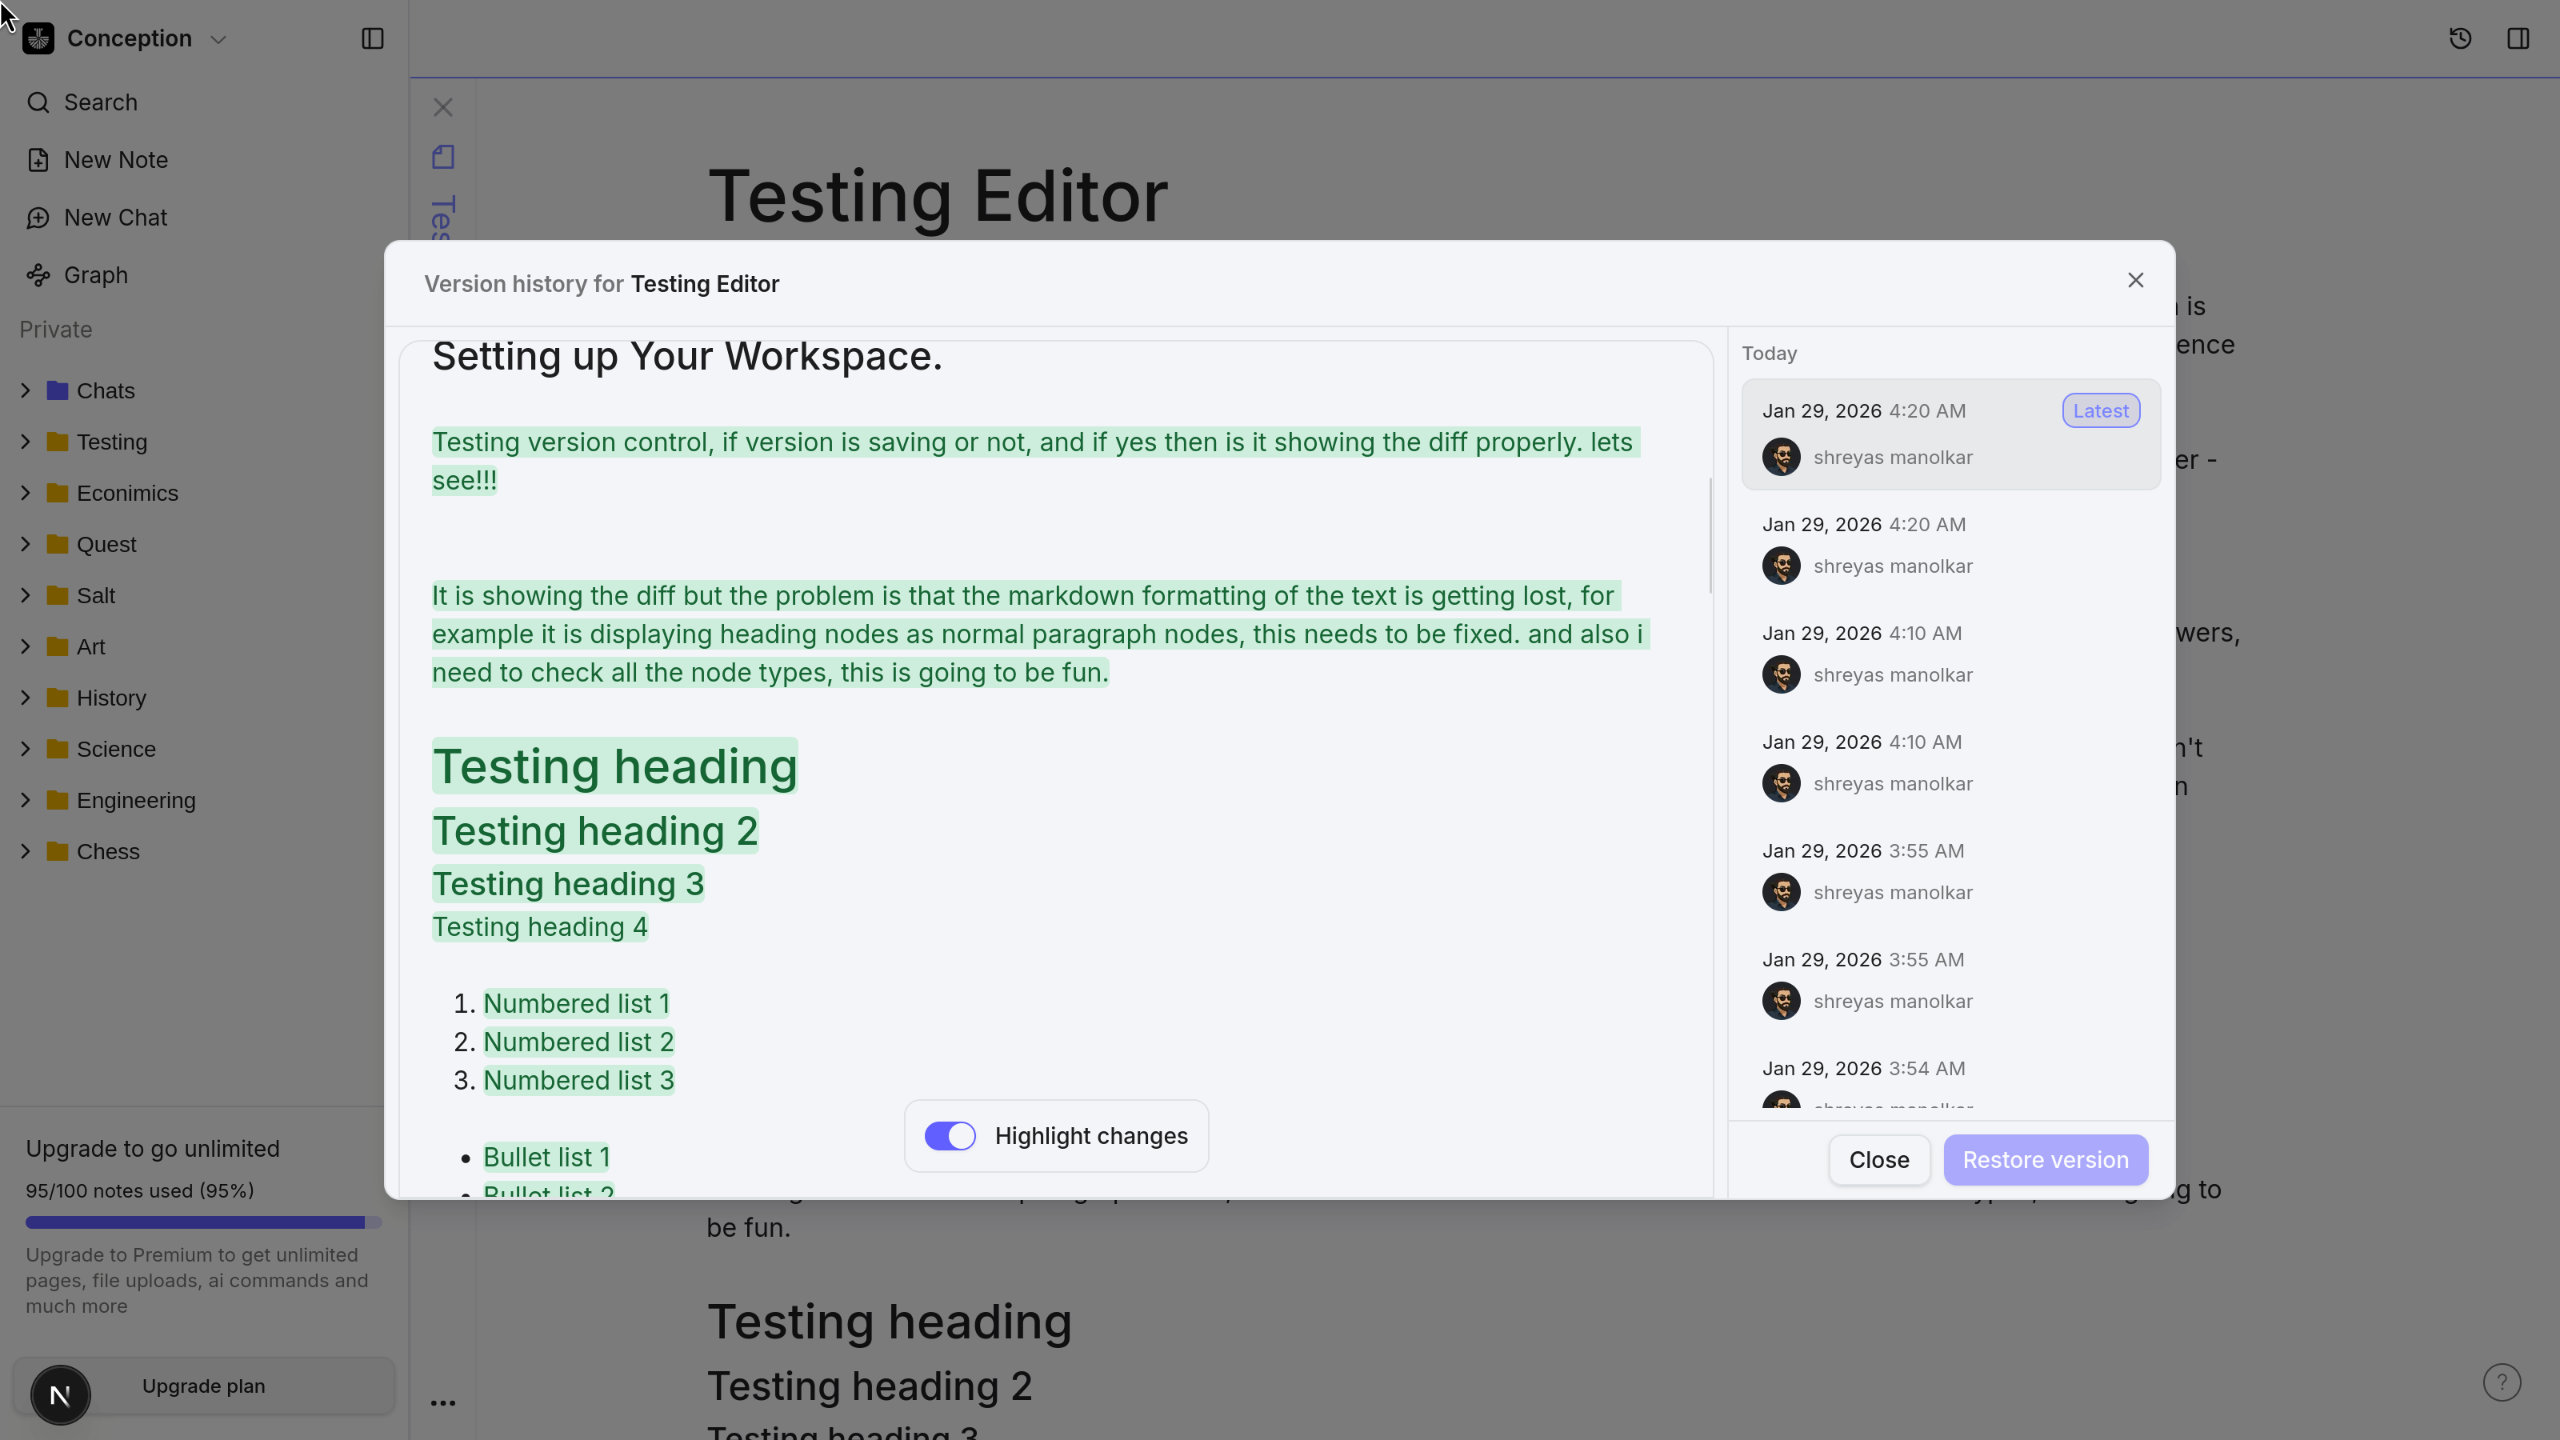Start a New Chat

[x=115, y=217]
